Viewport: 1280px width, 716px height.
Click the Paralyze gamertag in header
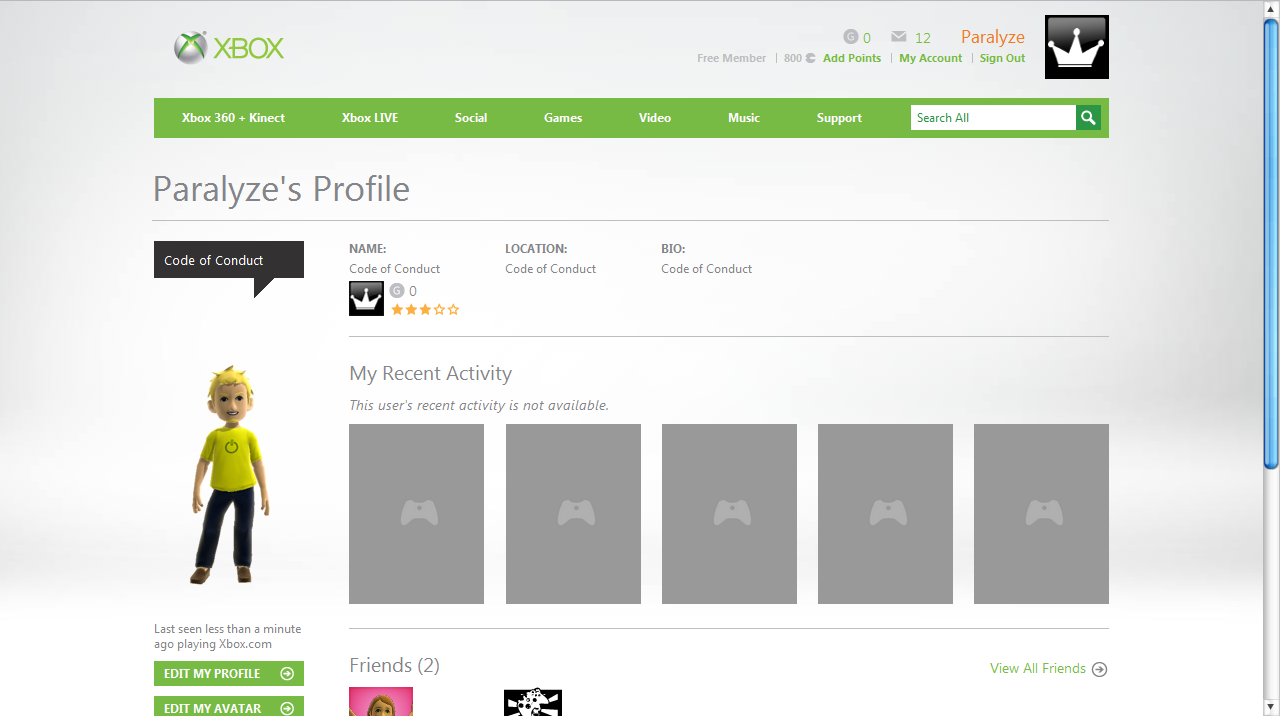pos(993,37)
